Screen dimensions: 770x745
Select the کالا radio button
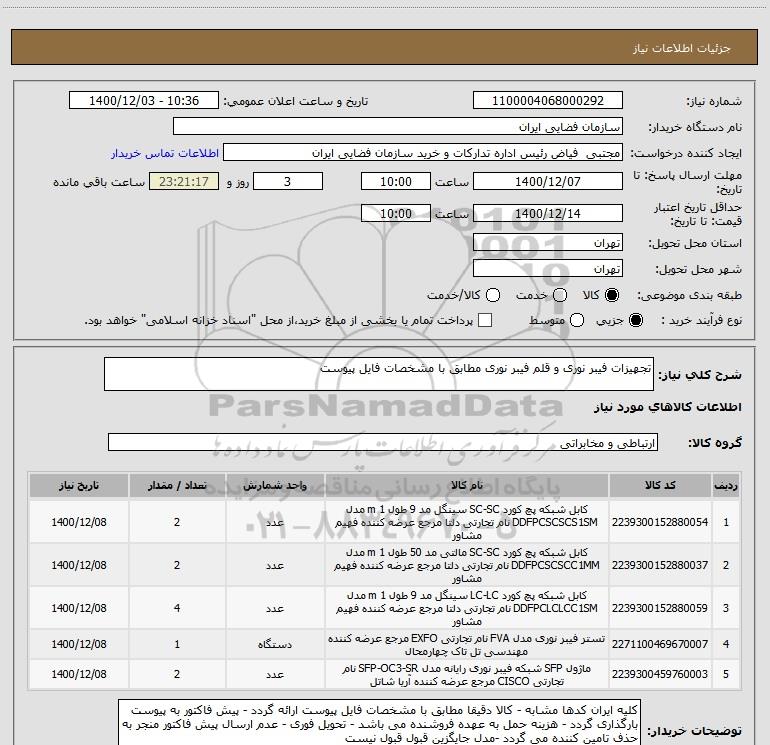612,295
